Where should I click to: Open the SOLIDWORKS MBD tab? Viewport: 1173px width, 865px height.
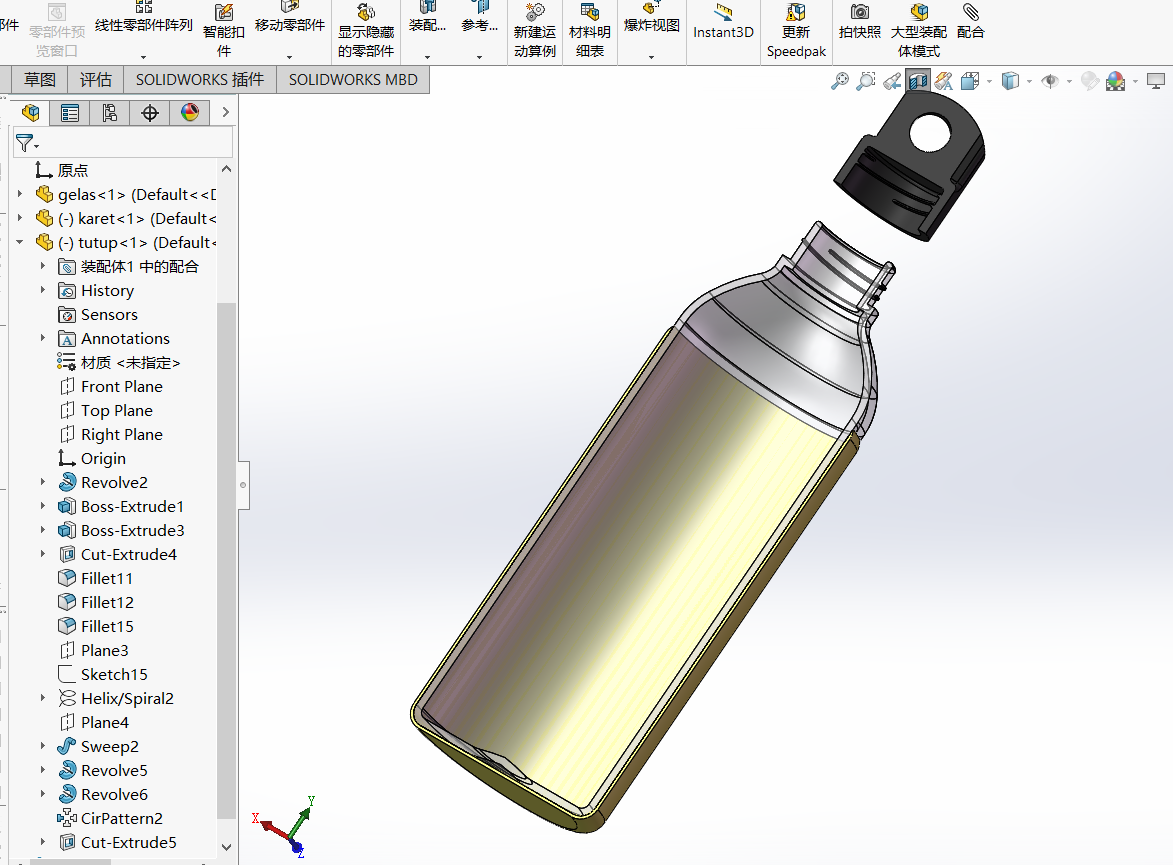[x=353, y=79]
